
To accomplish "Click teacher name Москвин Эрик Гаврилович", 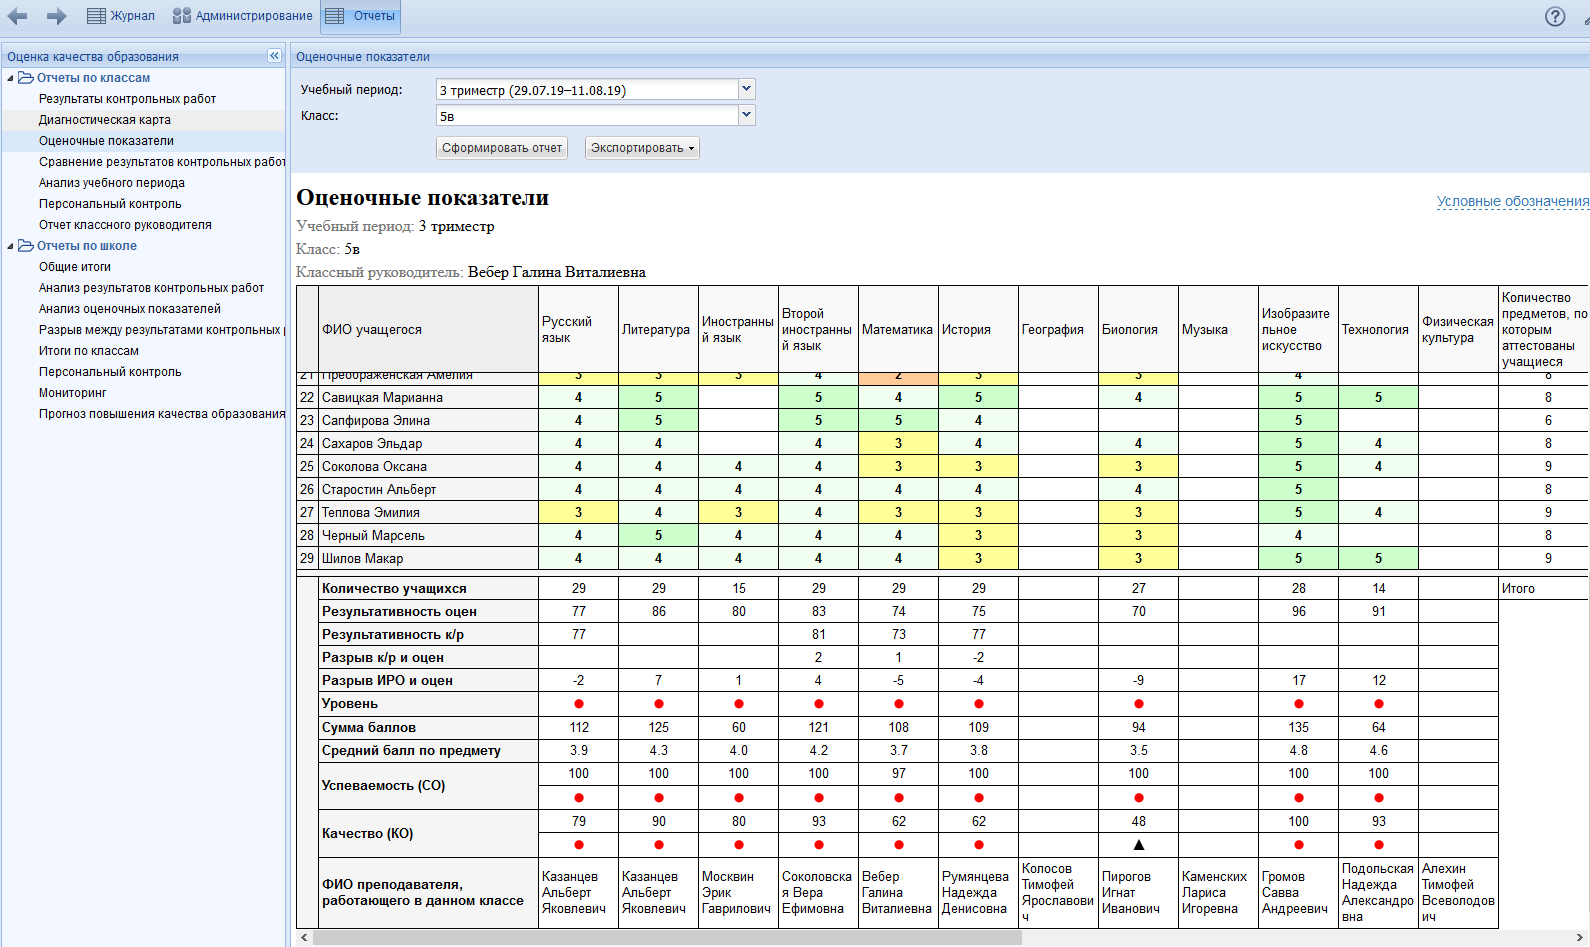I will tap(736, 892).
